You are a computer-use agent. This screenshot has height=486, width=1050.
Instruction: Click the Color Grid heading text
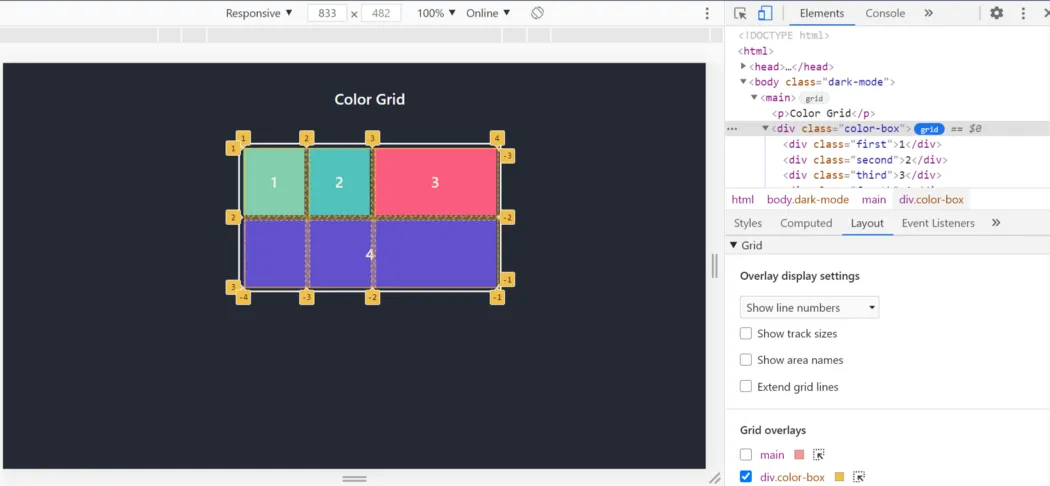pos(370,100)
